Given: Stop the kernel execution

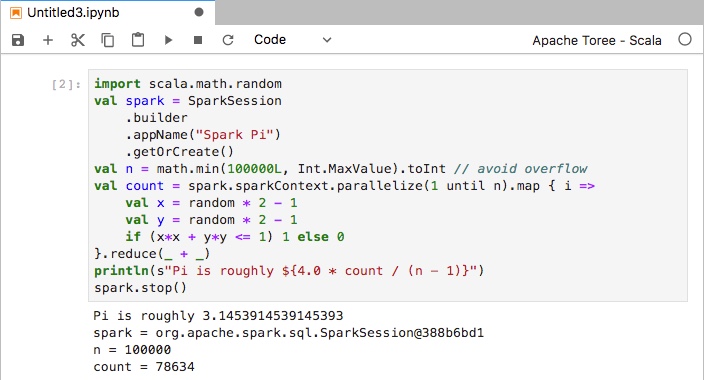Looking at the screenshot, I should [198, 40].
